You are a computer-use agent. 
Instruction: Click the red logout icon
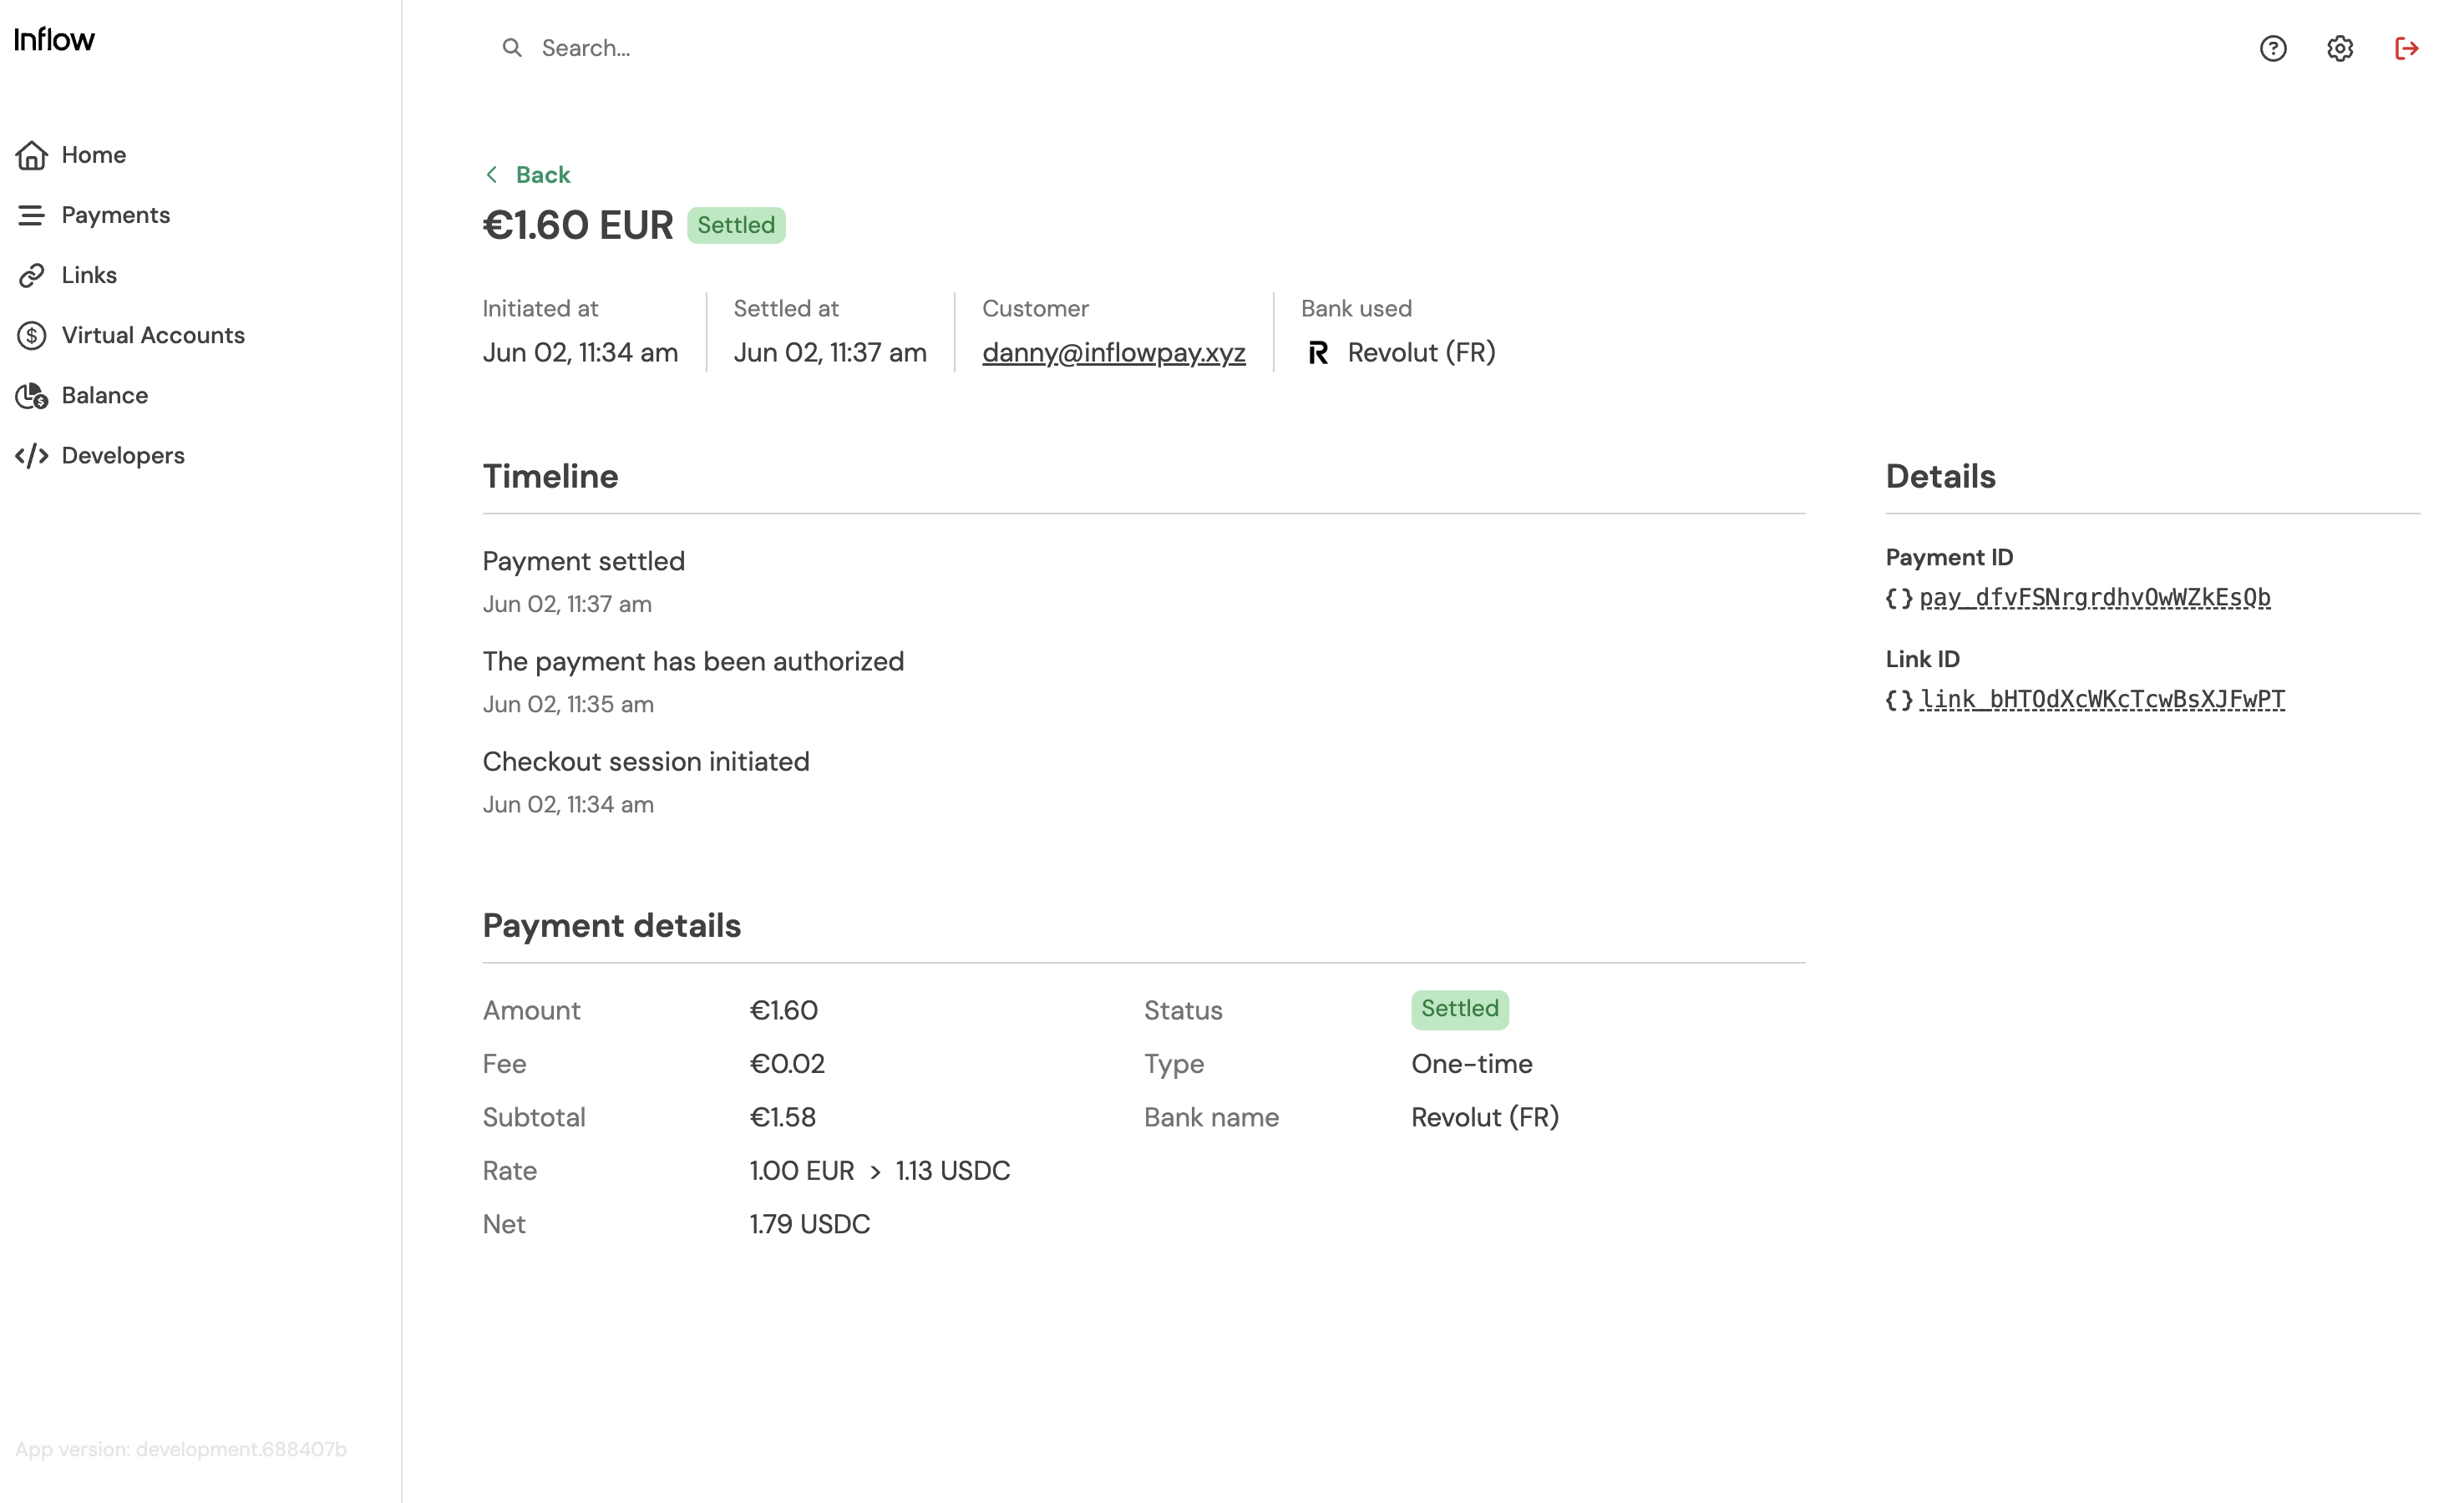click(2406, 48)
